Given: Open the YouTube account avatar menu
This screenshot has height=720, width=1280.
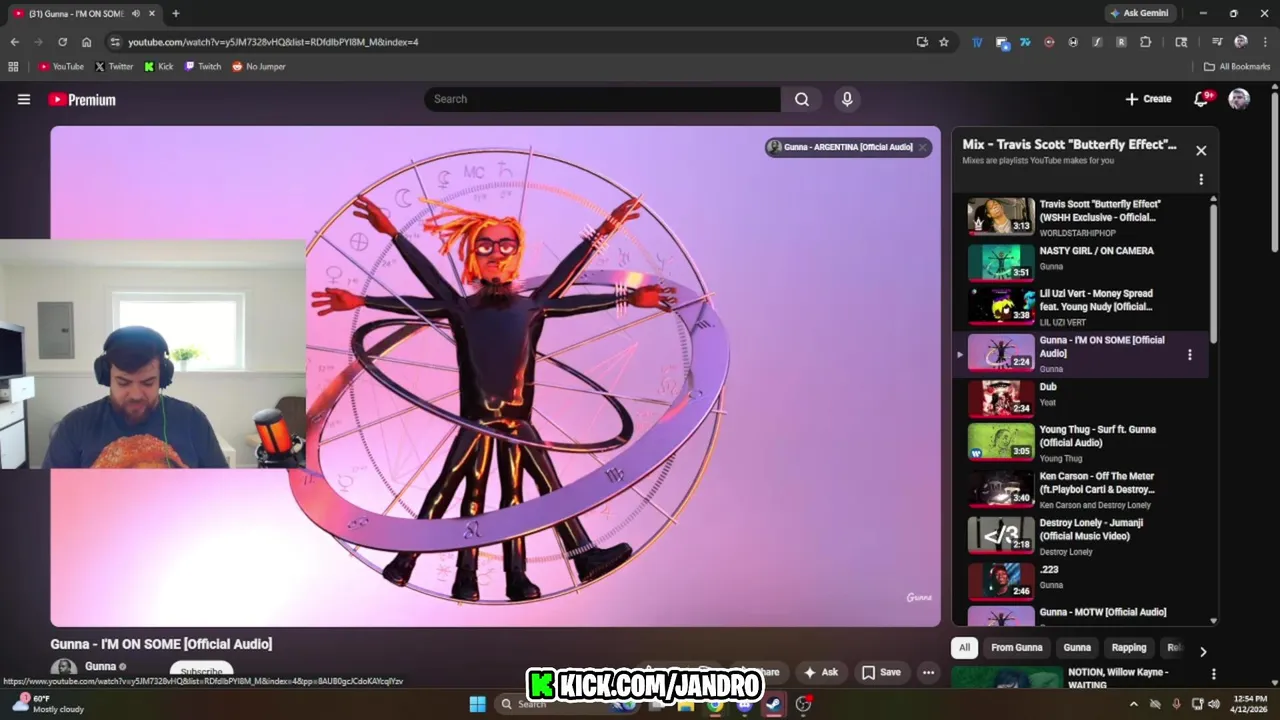Looking at the screenshot, I should coord(1239,99).
